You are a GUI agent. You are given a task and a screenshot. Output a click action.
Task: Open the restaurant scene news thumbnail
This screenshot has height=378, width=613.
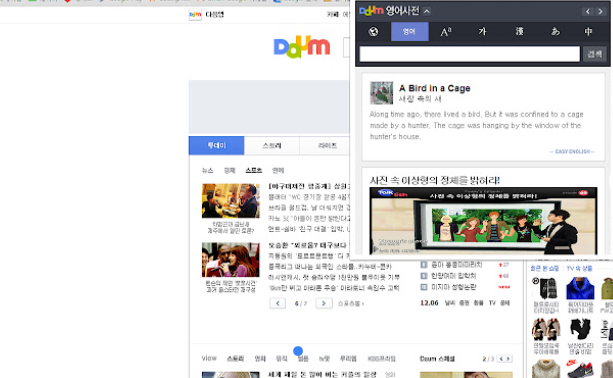click(x=231, y=201)
